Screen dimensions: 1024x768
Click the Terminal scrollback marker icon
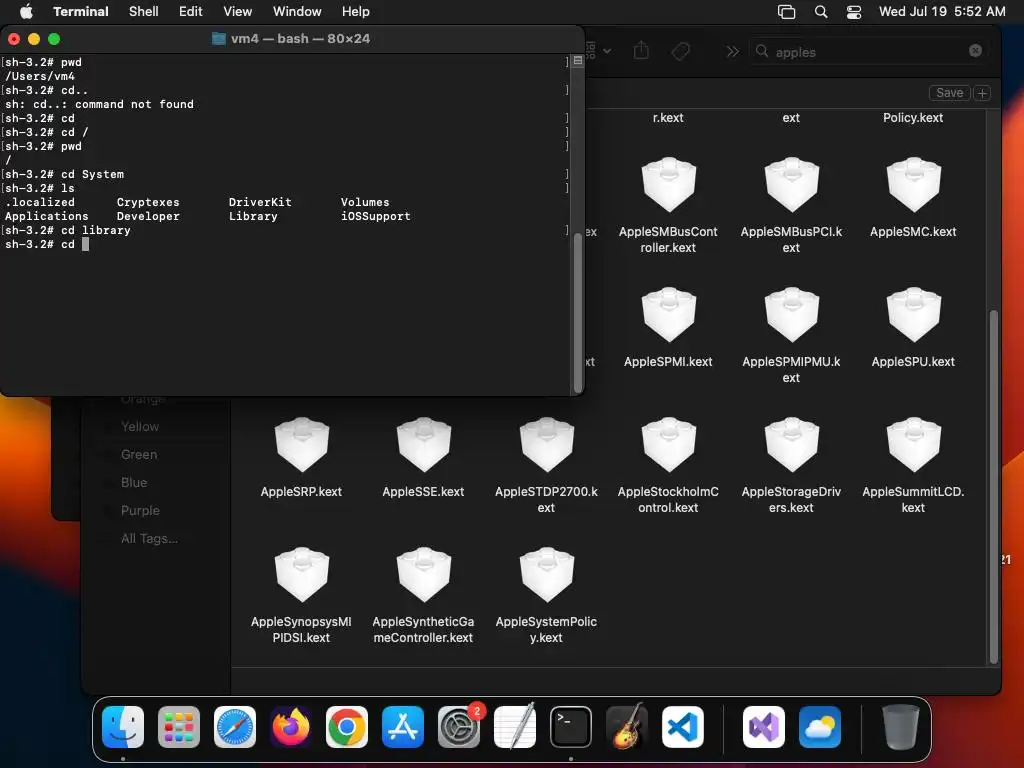(x=577, y=61)
